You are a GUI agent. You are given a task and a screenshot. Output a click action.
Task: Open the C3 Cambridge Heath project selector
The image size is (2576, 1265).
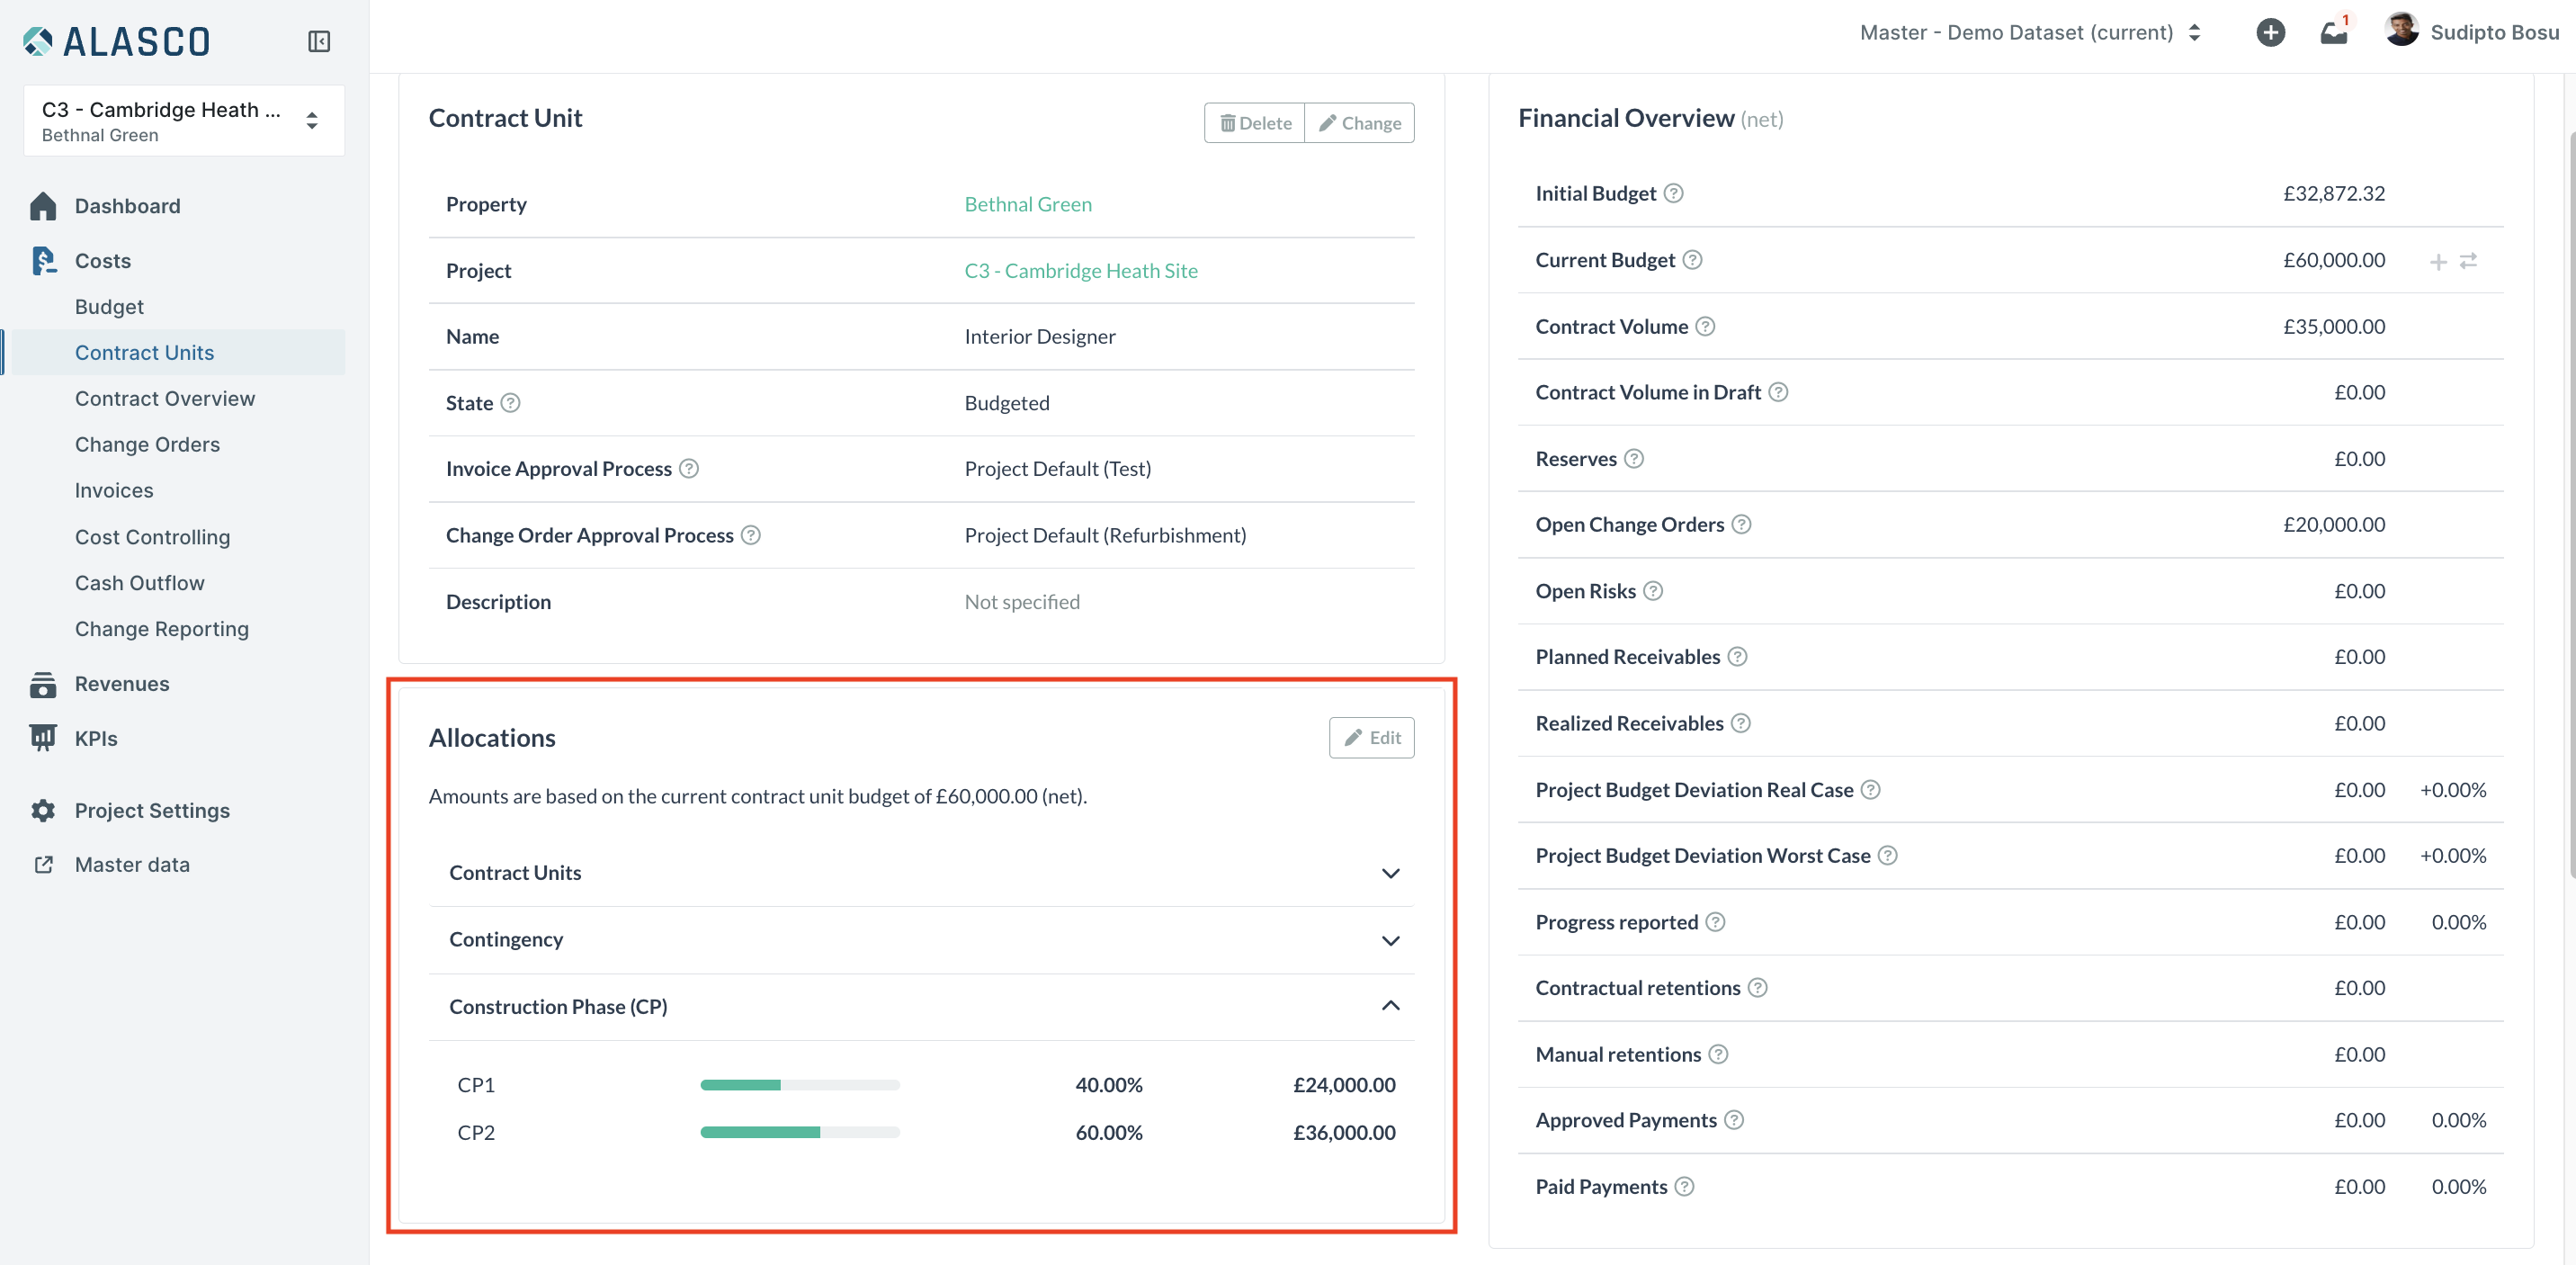tap(184, 121)
